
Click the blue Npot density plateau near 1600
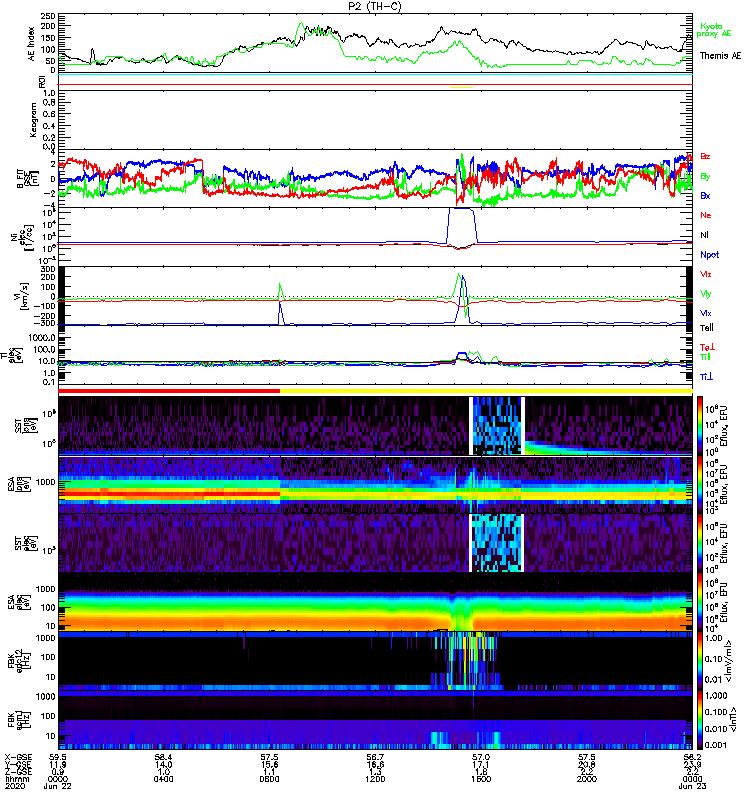pyautogui.click(x=462, y=209)
